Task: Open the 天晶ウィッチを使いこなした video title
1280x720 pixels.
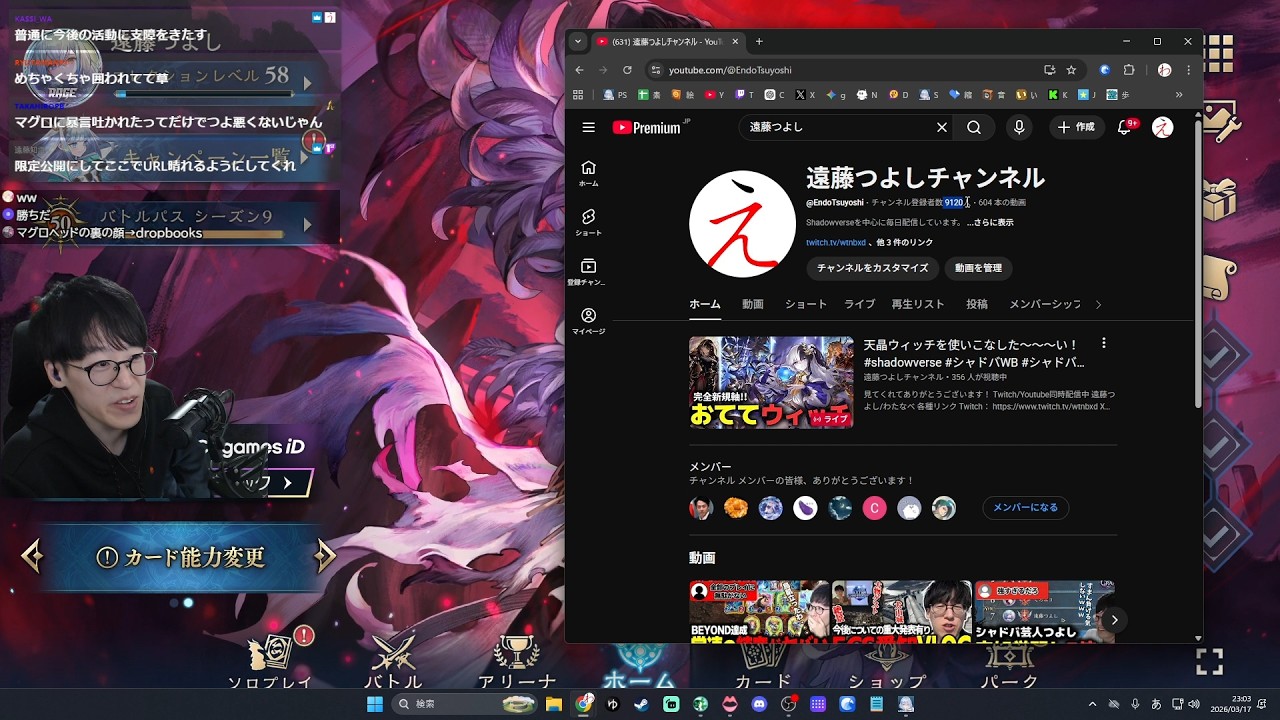Action: [974, 353]
